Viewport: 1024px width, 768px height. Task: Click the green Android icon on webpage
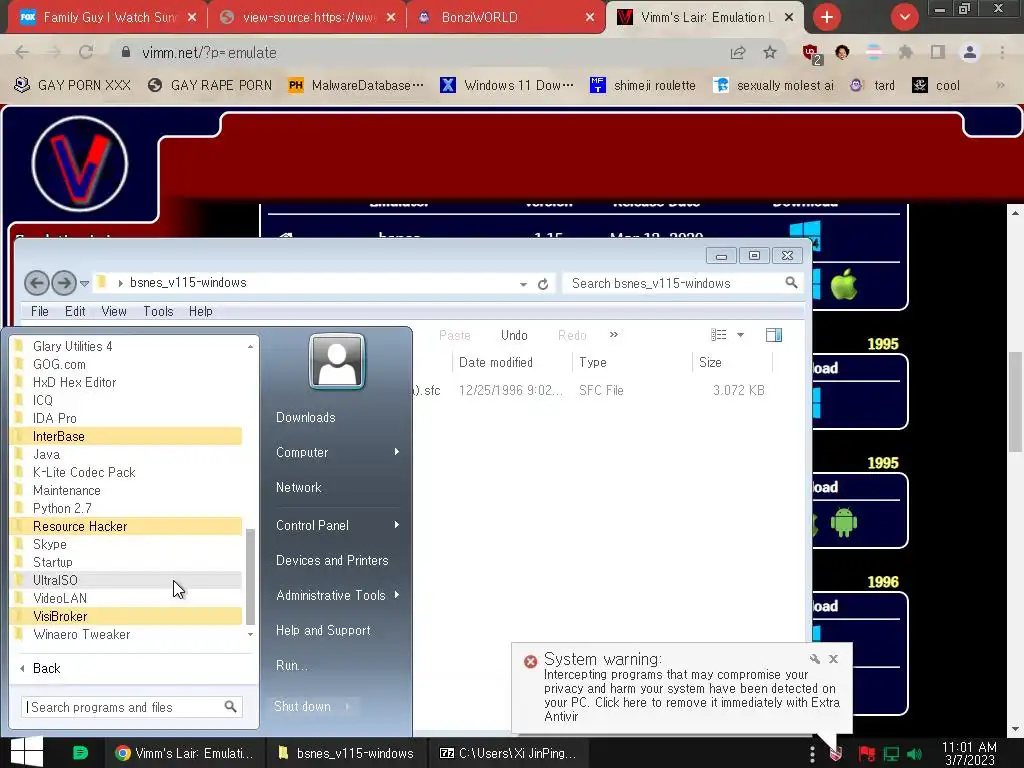pos(844,522)
